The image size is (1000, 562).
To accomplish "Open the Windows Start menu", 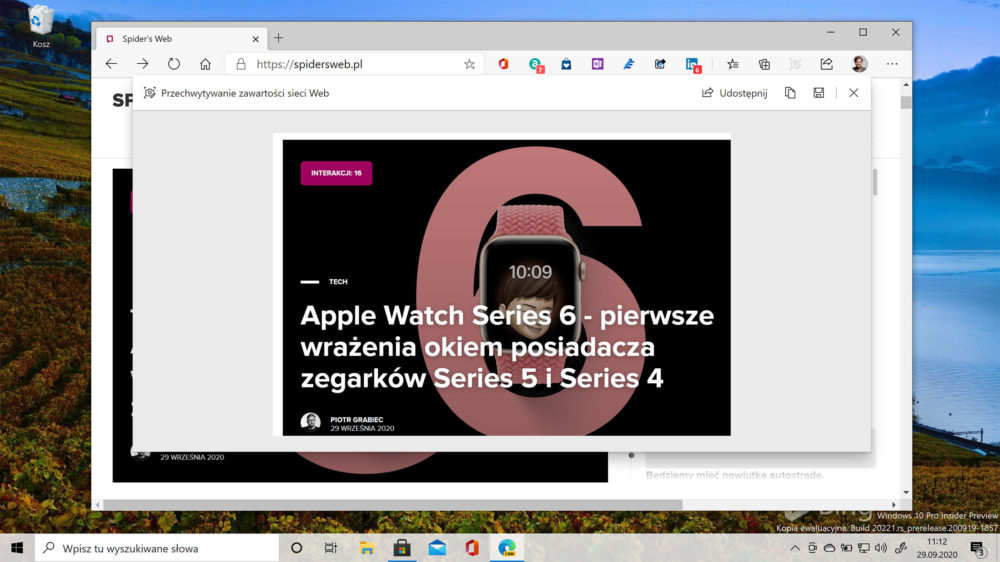I will 17,548.
